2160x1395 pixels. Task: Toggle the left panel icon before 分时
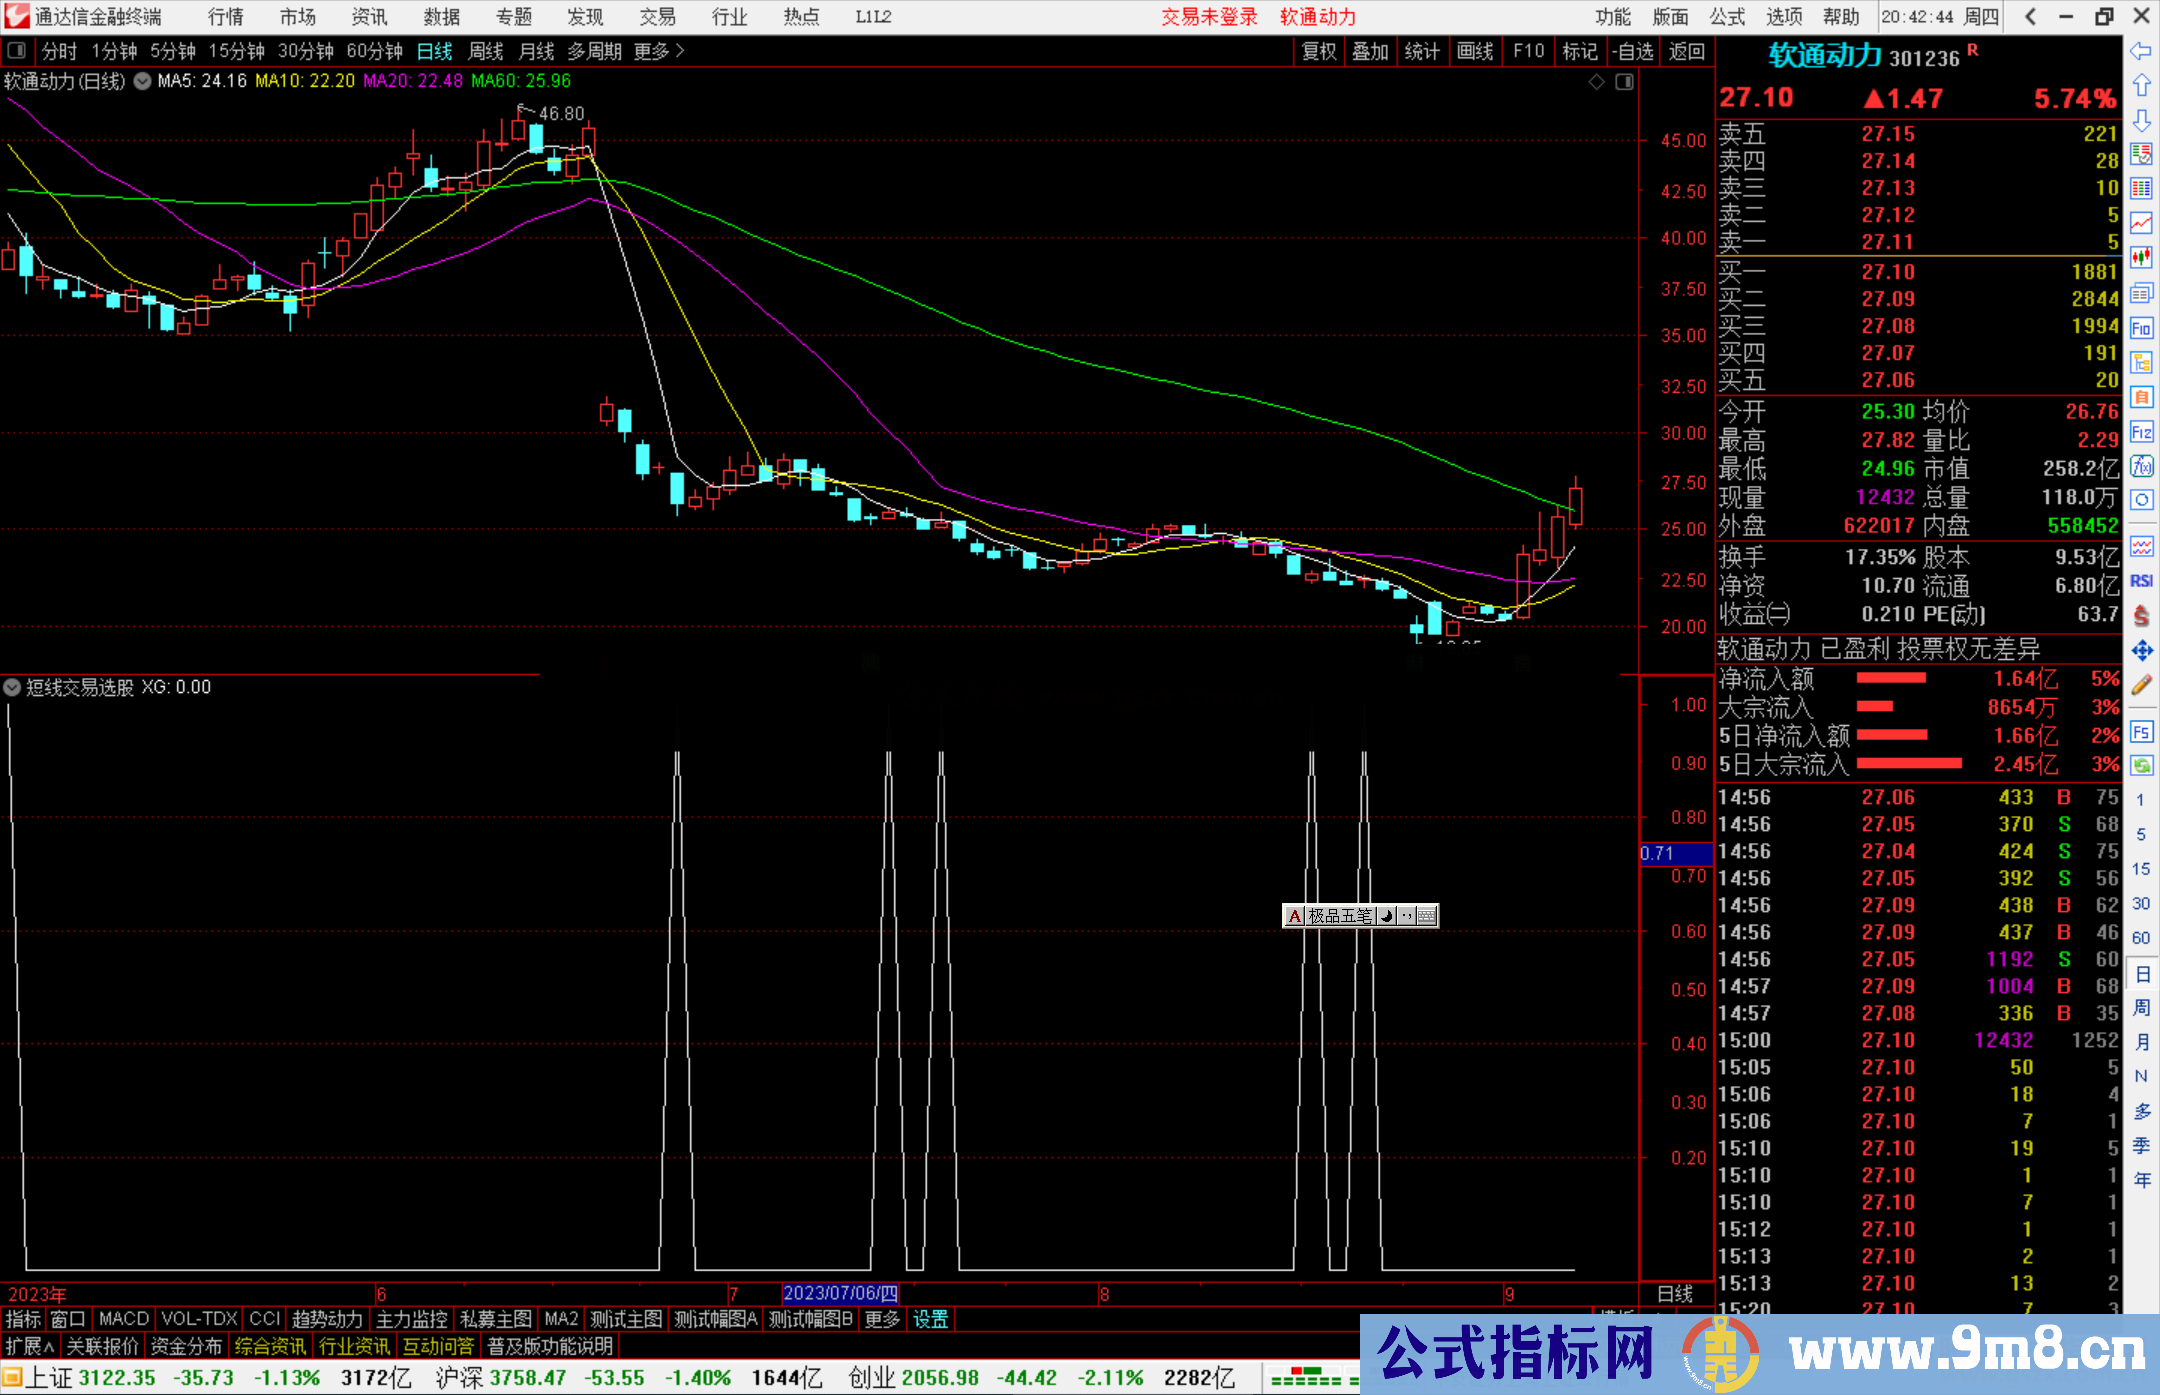tap(17, 51)
